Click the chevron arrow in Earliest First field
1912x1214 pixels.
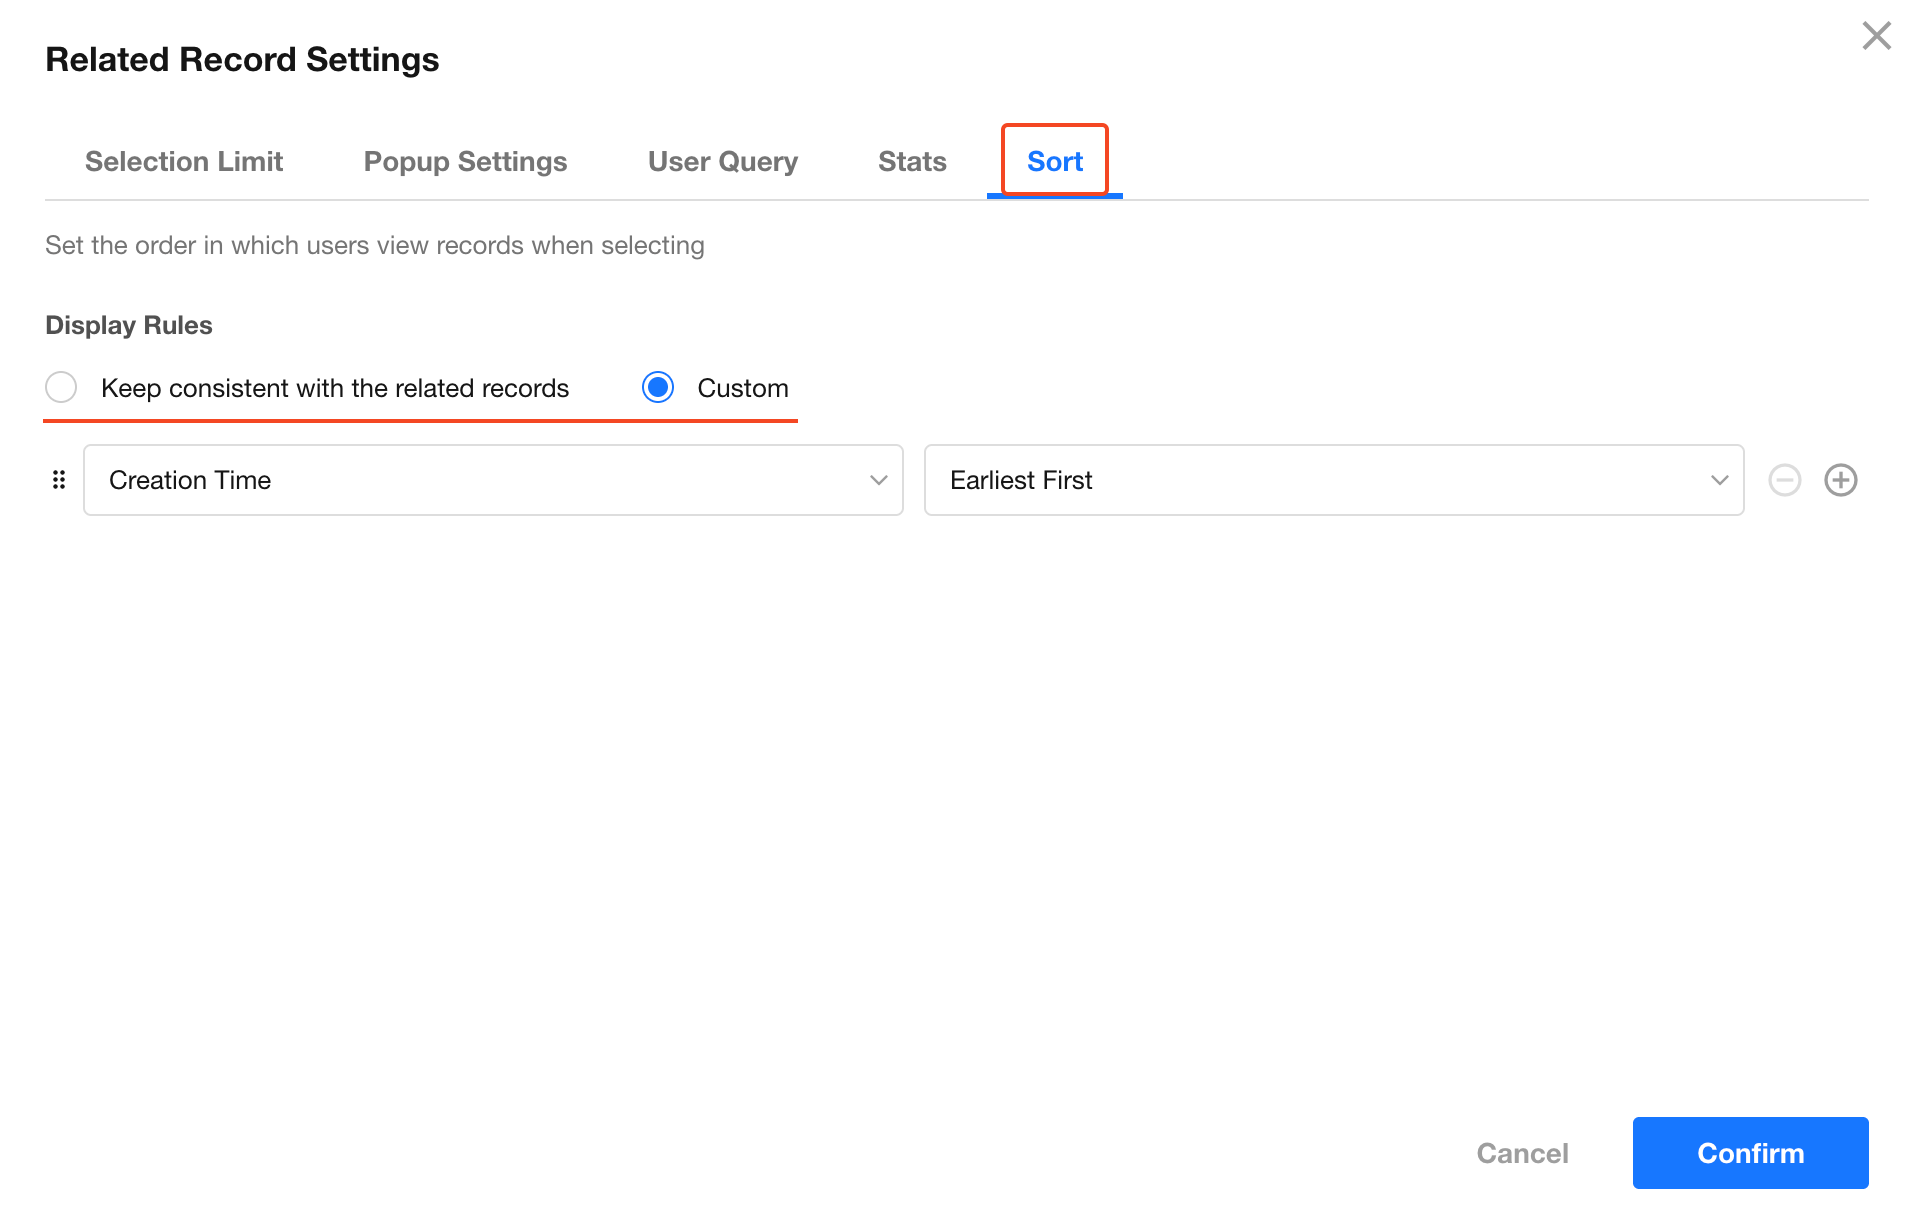[1719, 480]
